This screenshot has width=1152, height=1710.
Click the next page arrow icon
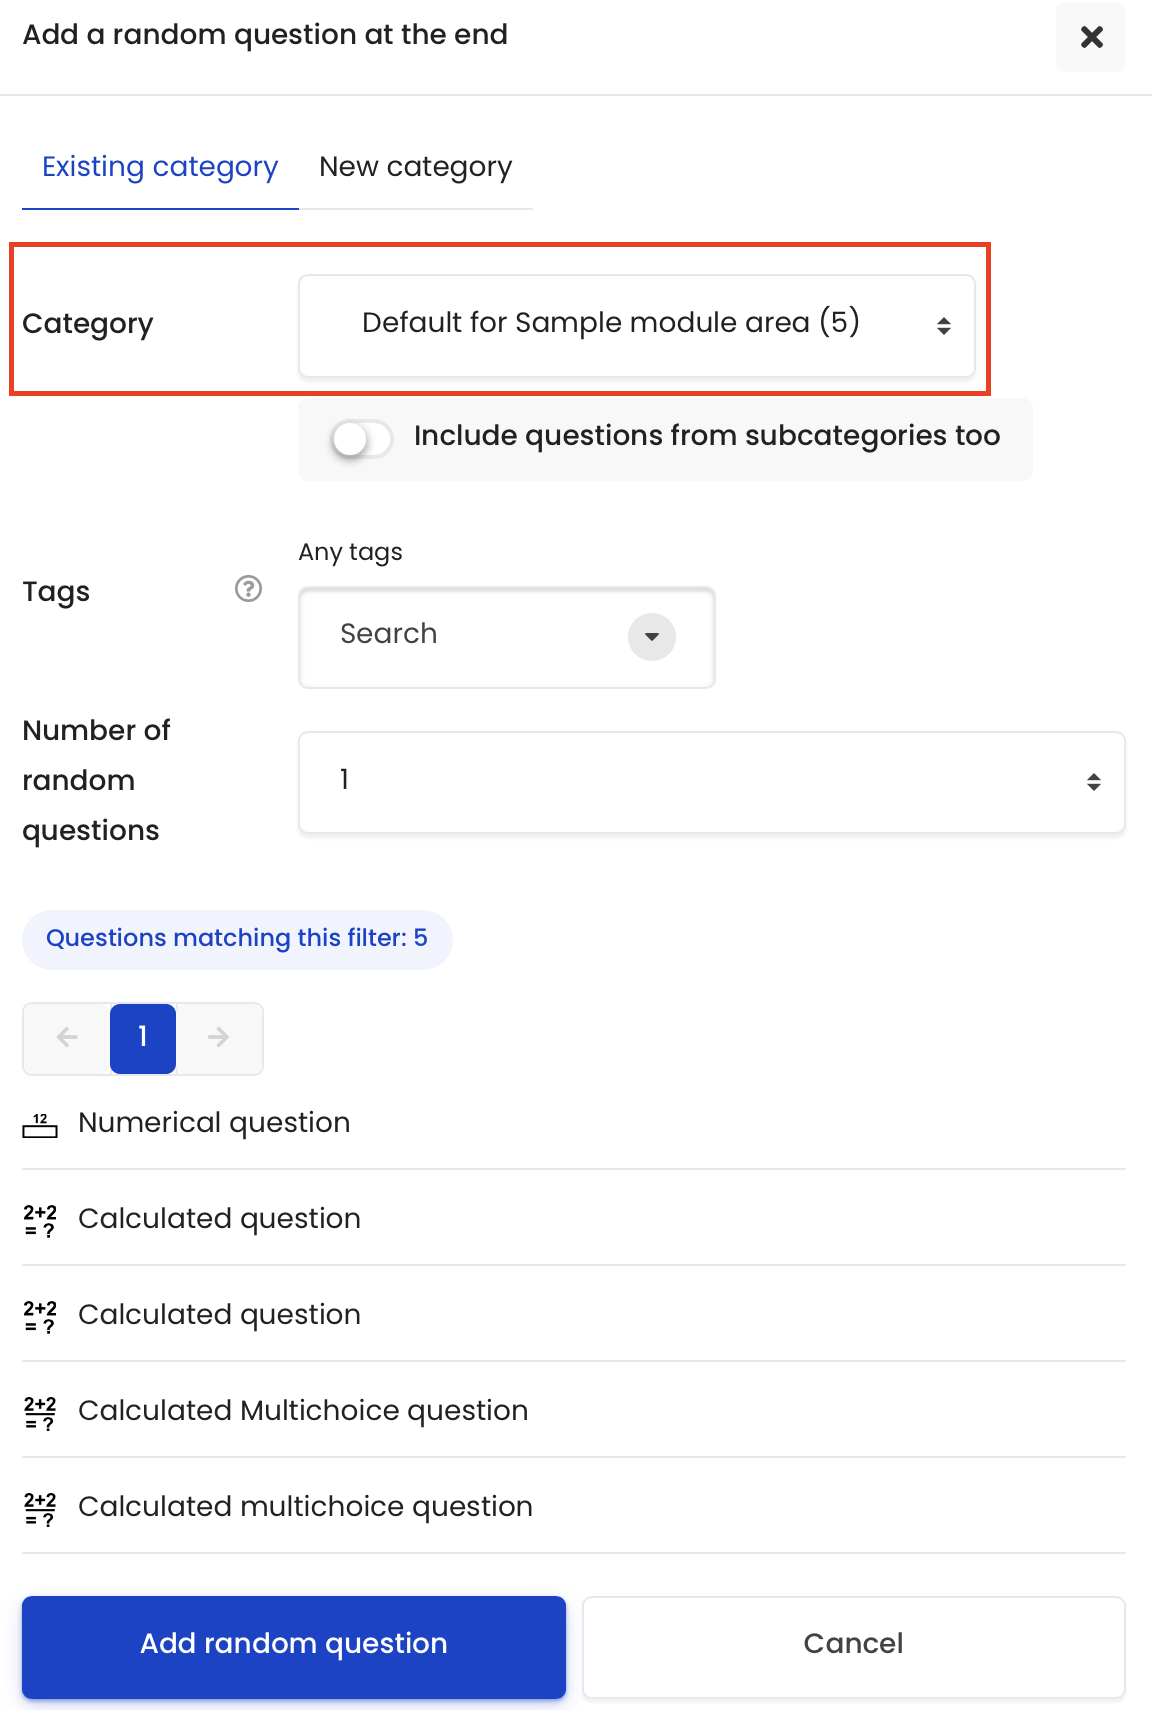tap(219, 1037)
